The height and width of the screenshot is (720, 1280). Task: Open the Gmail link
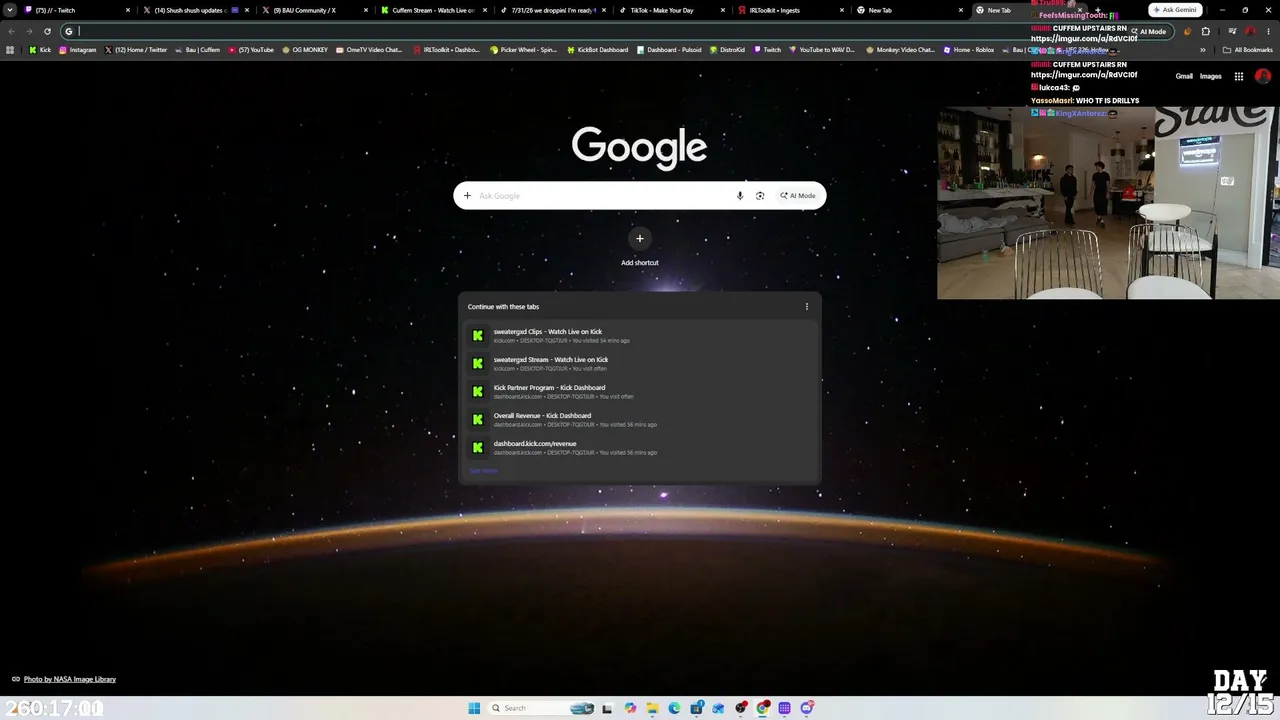coord(1184,76)
